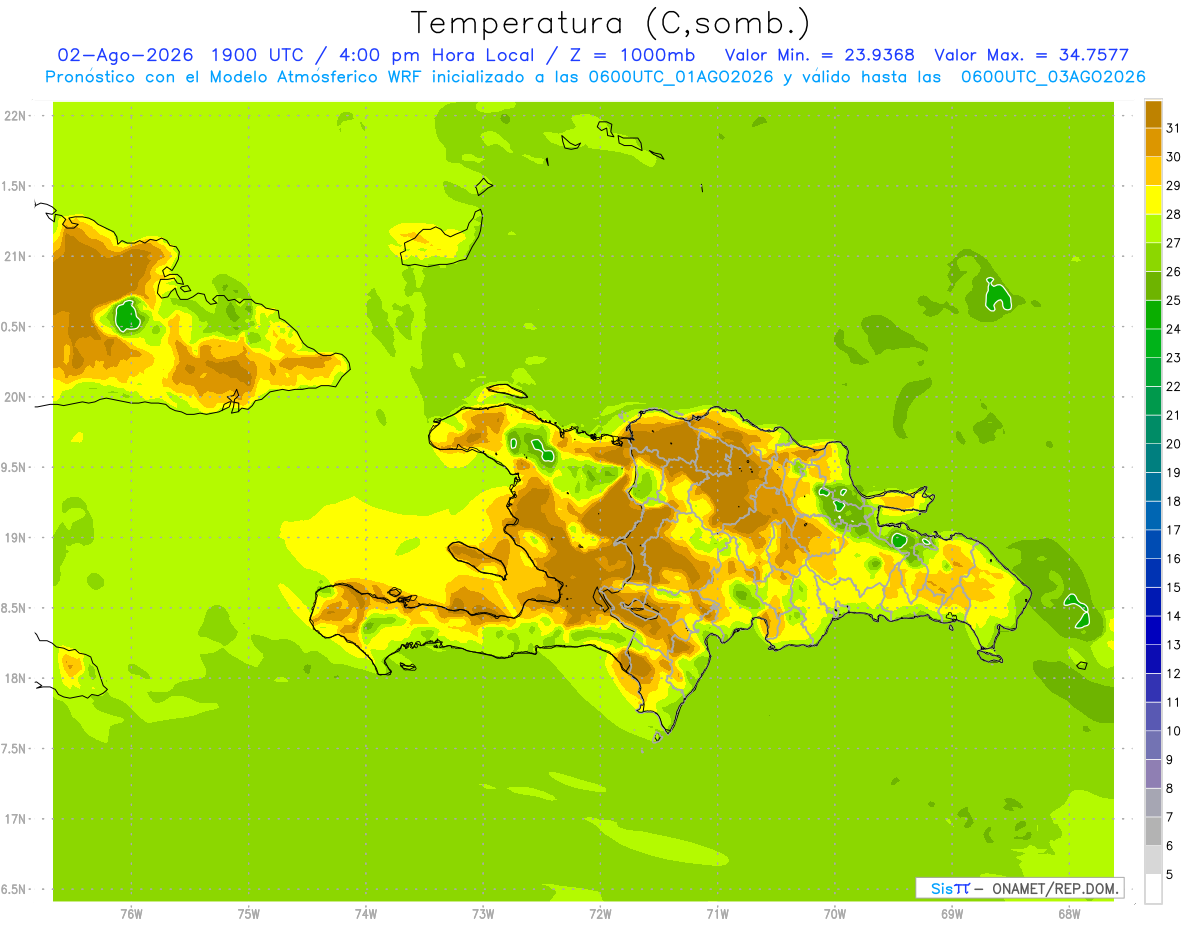
Task: Click the "19N" latitude axis label
Action: [17, 538]
